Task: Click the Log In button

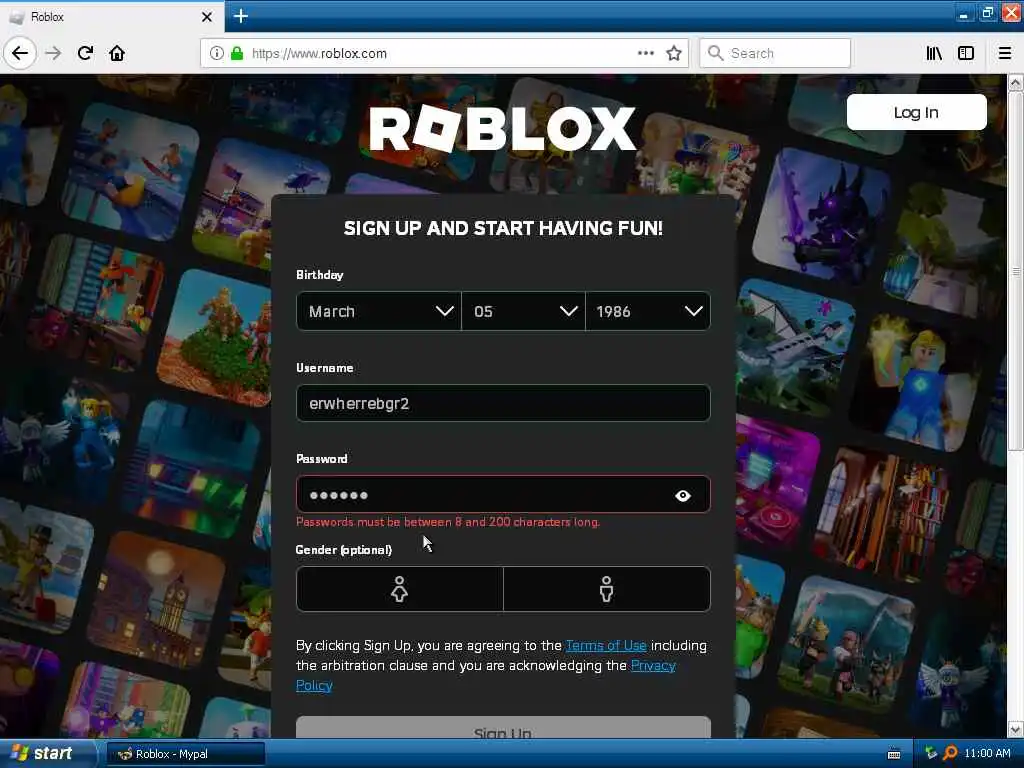Action: click(x=916, y=112)
